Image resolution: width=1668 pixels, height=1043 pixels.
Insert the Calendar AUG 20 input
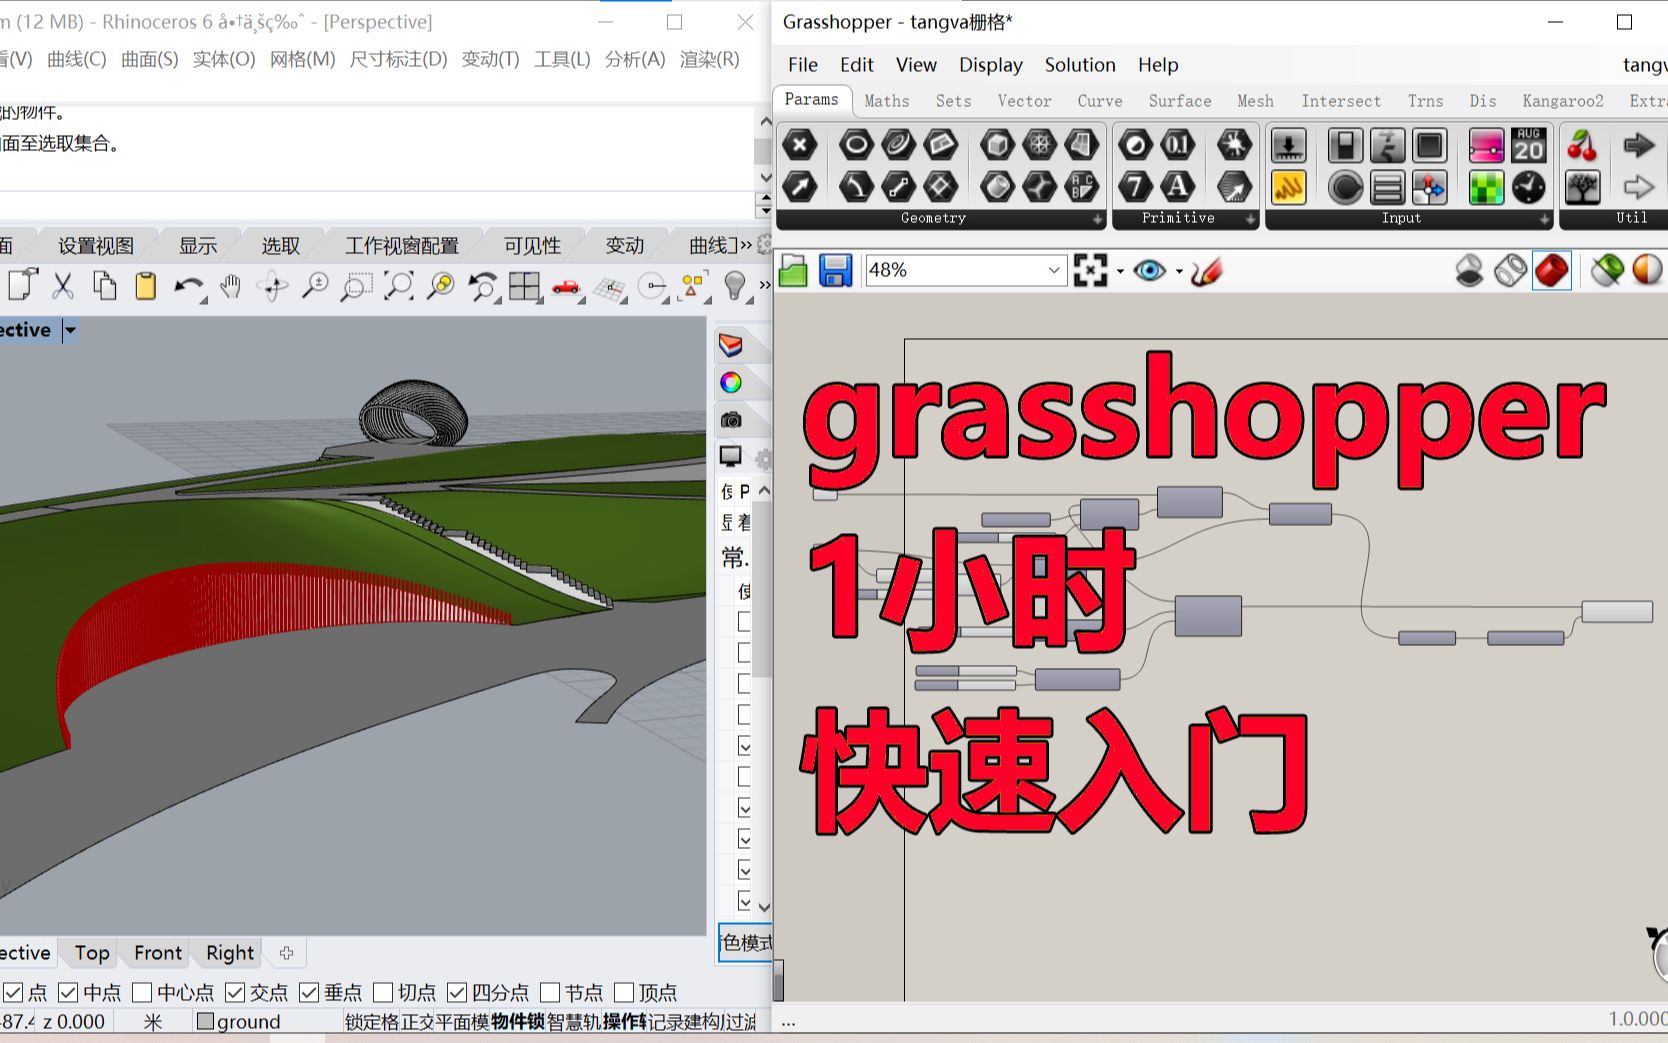tap(1528, 146)
